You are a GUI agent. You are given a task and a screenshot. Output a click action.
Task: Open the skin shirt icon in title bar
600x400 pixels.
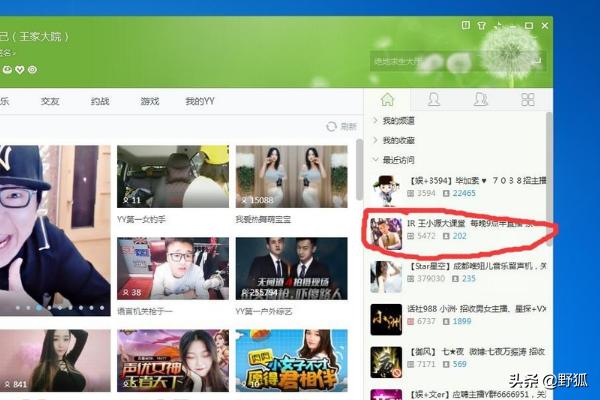[481, 26]
